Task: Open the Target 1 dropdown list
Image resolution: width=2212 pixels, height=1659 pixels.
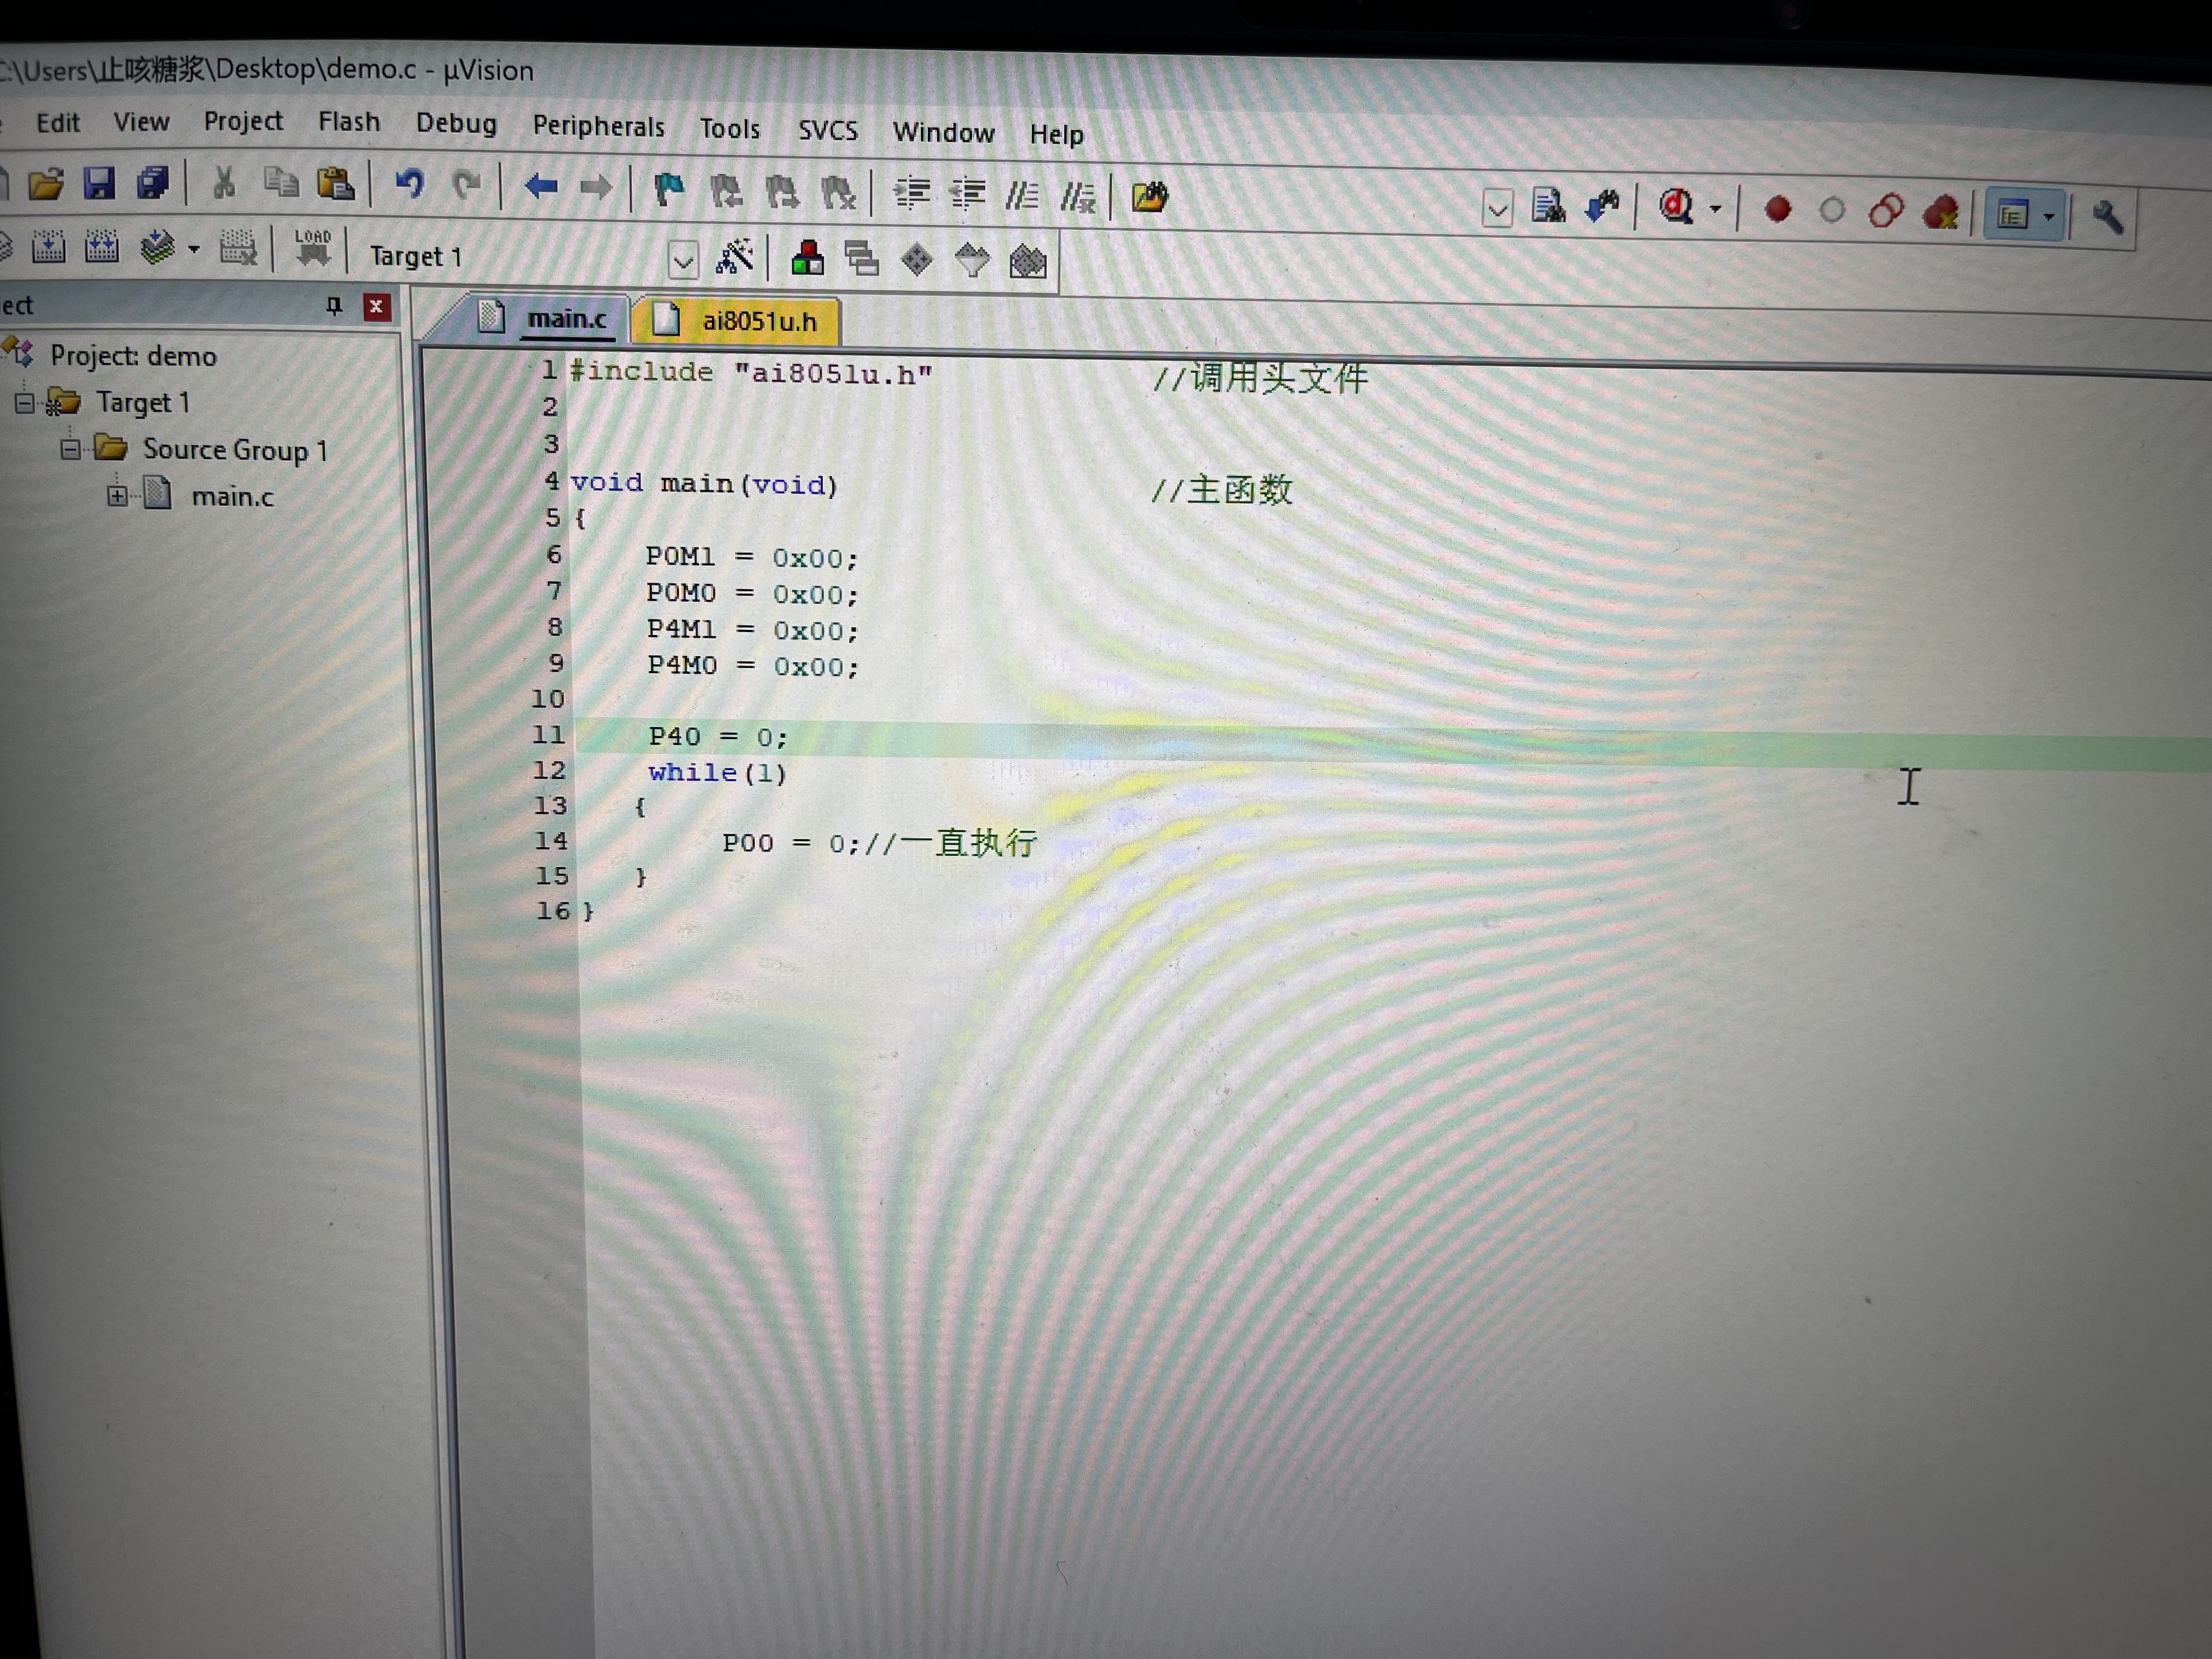Action: tap(683, 260)
